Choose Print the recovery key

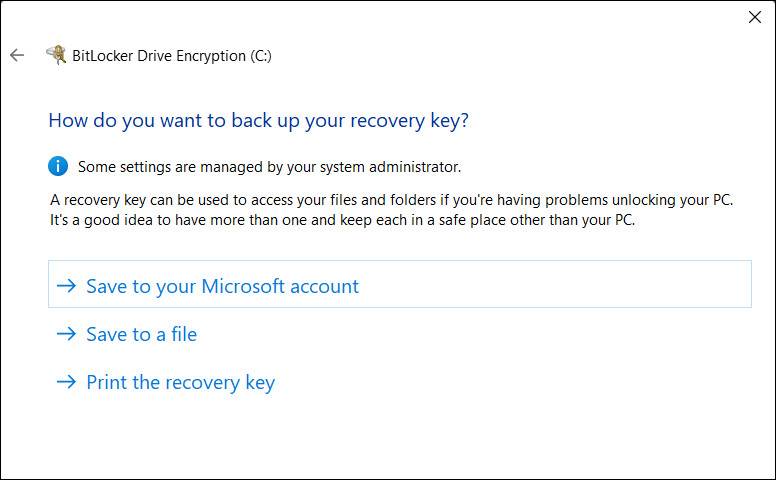click(x=180, y=382)
